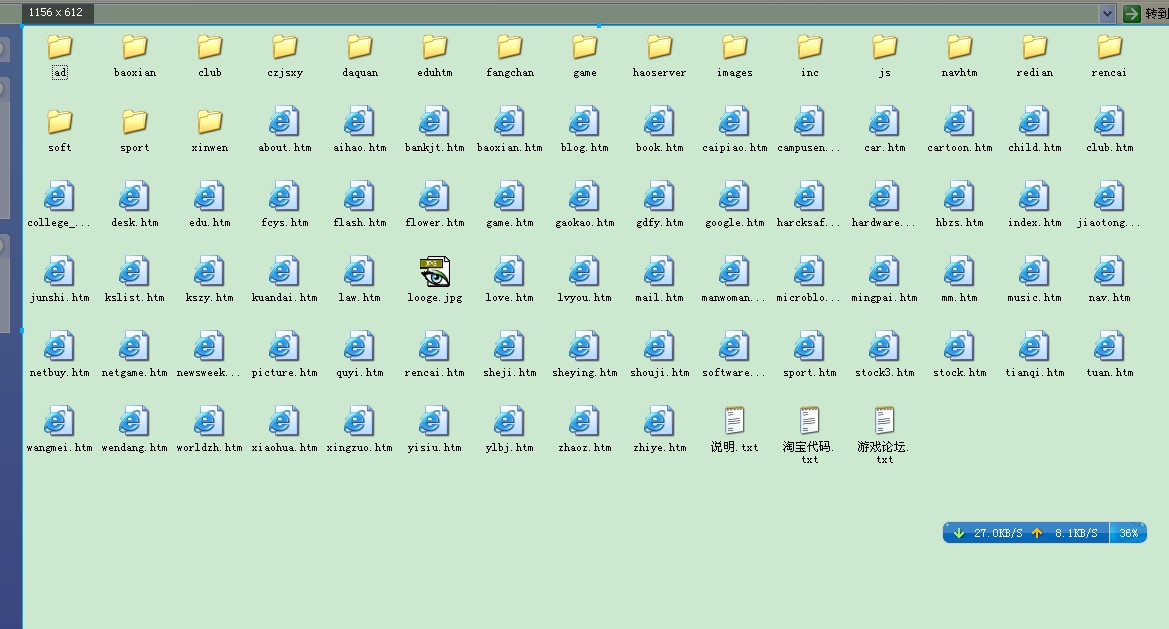Select the google.htm file icon
The height and width of the screenshot is (629, 1169).
click(x=734, y=197)
